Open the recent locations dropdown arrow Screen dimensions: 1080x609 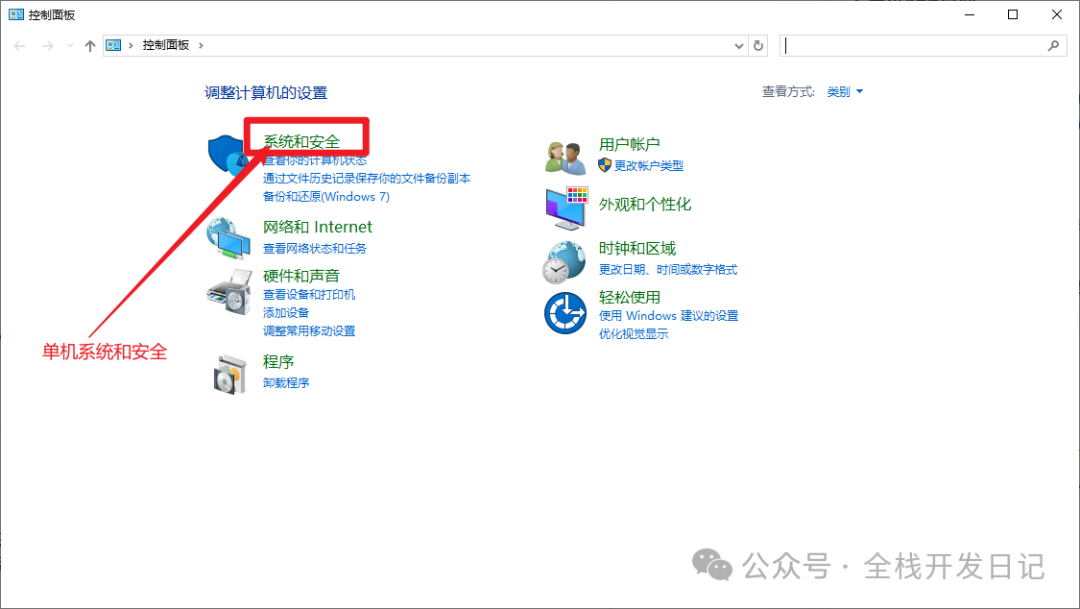pyautogui.click(x=70, y=46)
